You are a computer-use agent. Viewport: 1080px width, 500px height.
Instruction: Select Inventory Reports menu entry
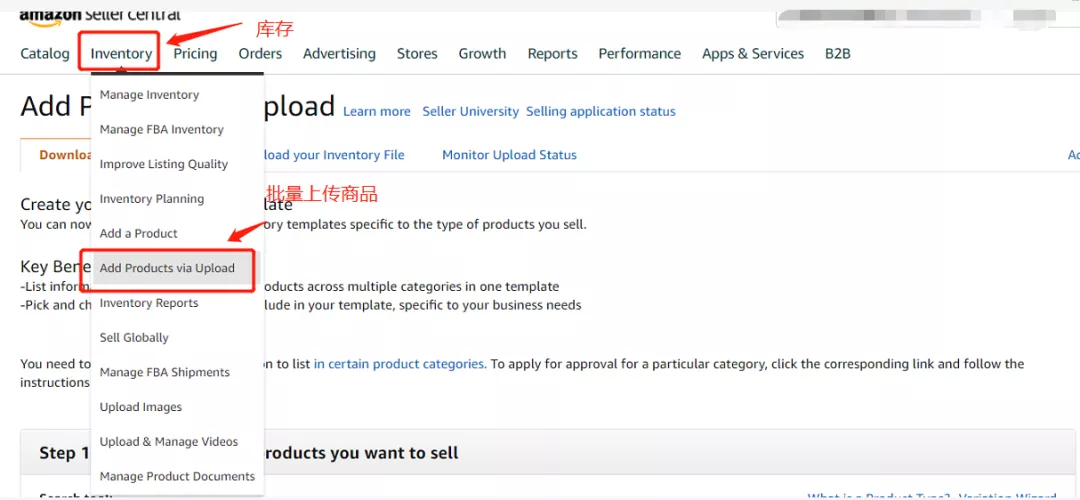[x=149, y=303]
